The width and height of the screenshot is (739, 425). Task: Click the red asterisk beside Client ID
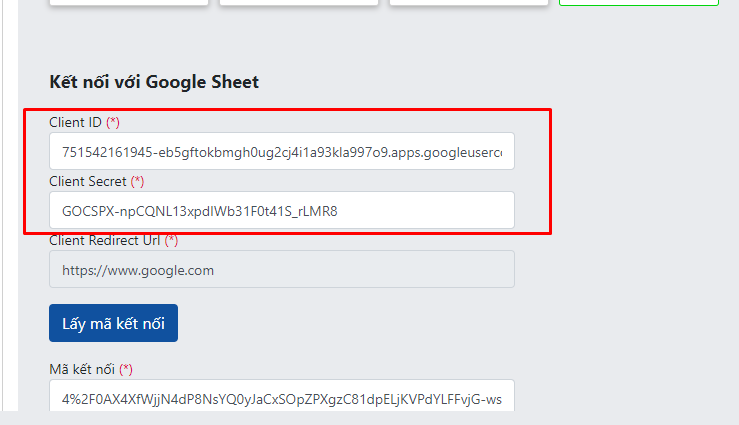(113, 122)
